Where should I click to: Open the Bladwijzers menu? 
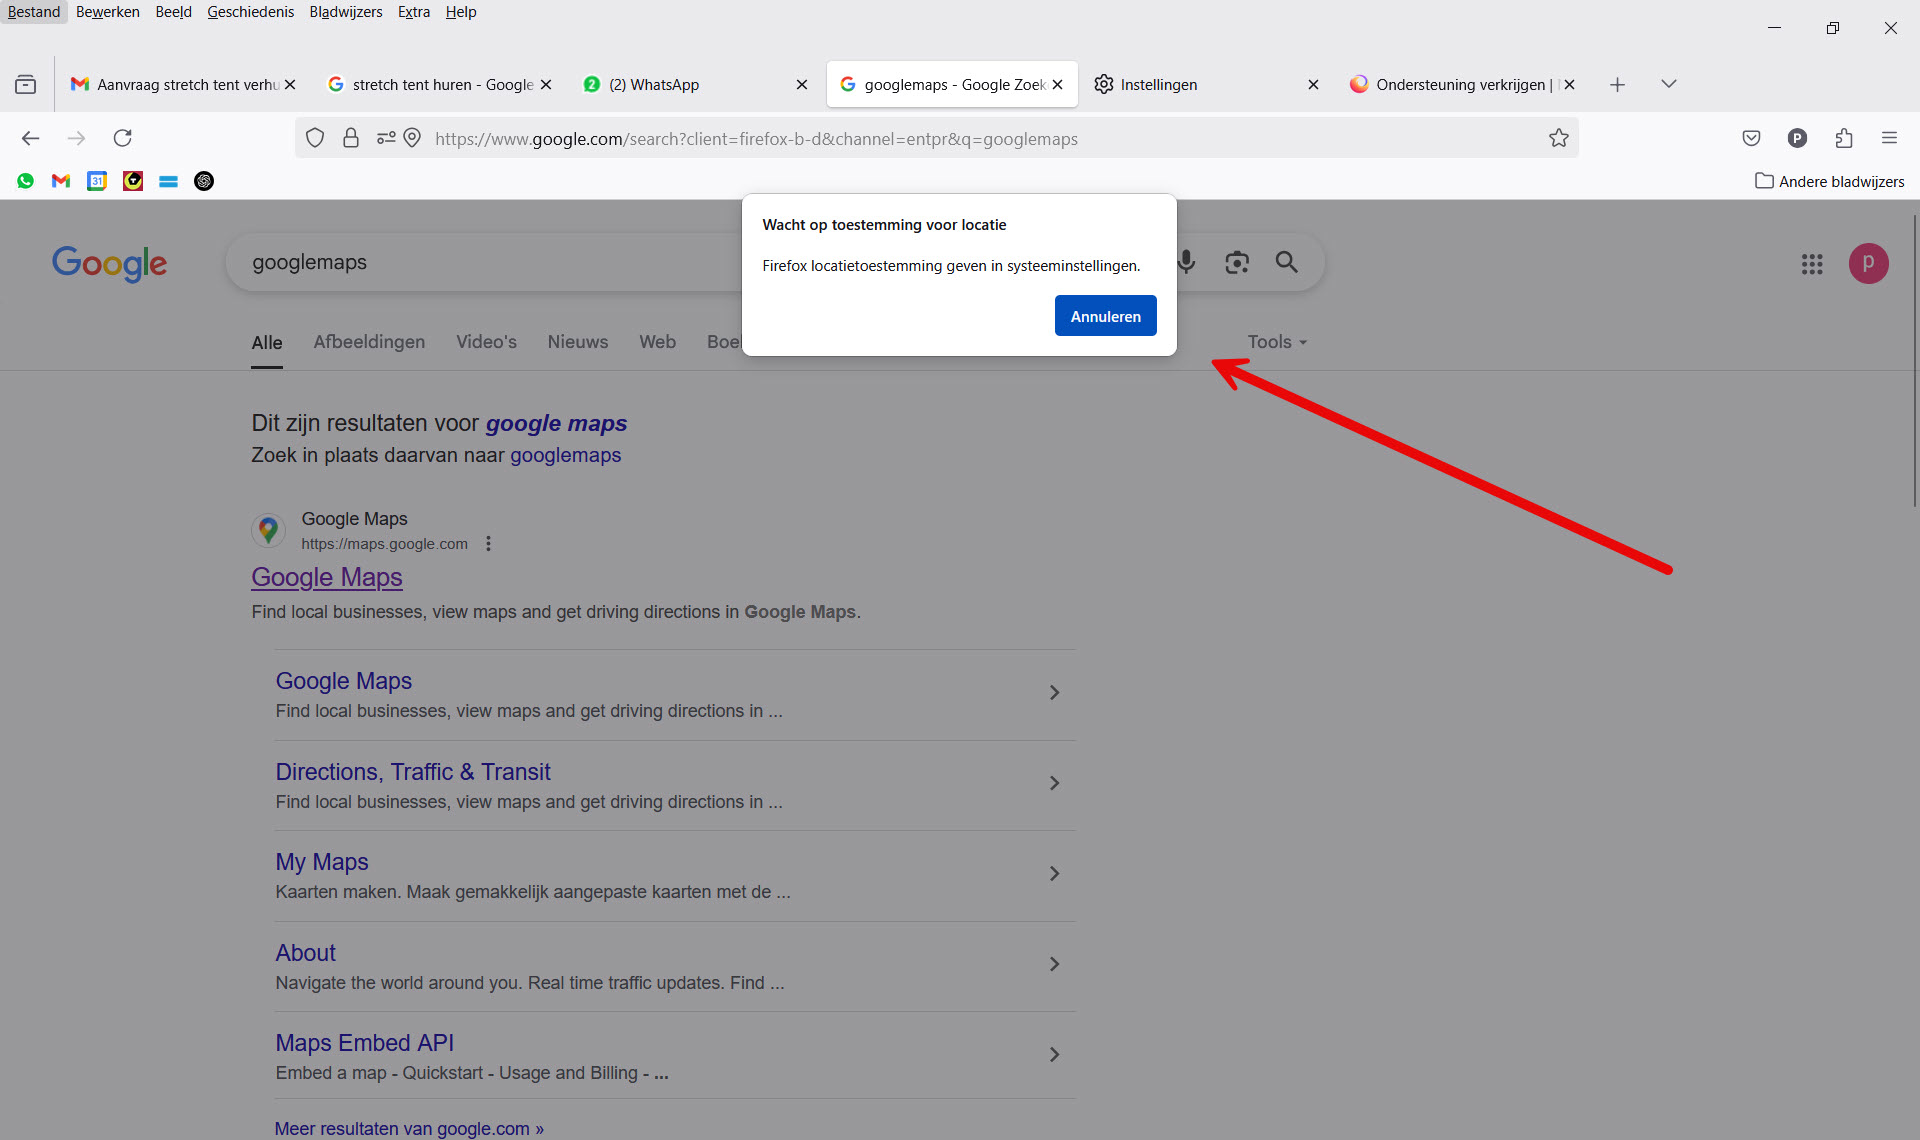coord(346,12)
